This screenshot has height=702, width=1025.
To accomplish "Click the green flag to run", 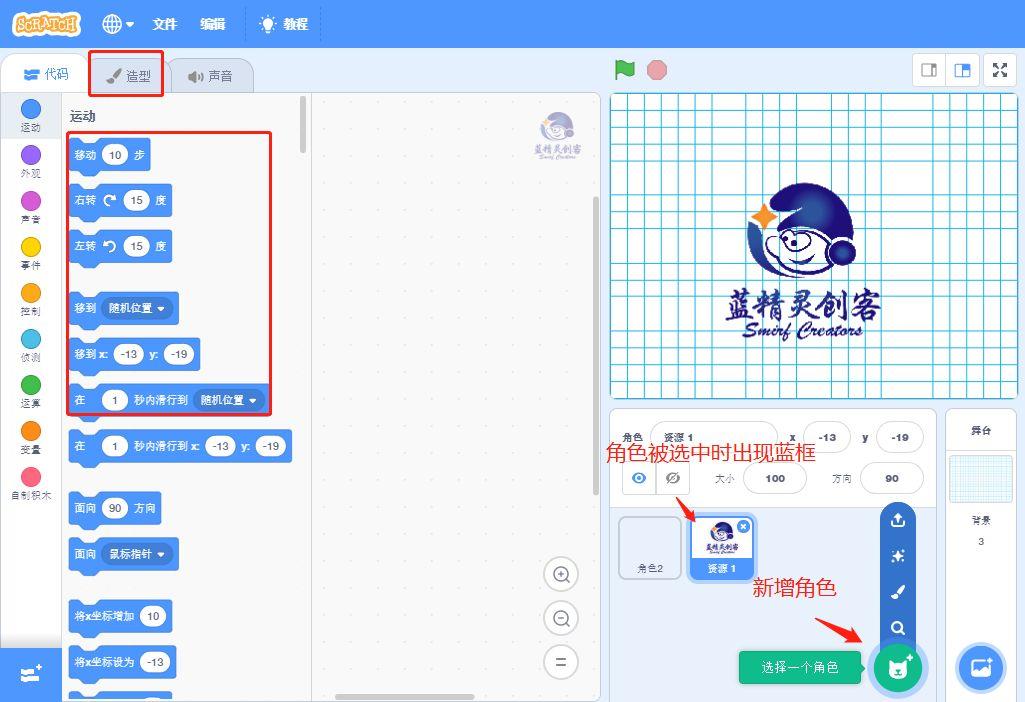I will click(625, 69).
